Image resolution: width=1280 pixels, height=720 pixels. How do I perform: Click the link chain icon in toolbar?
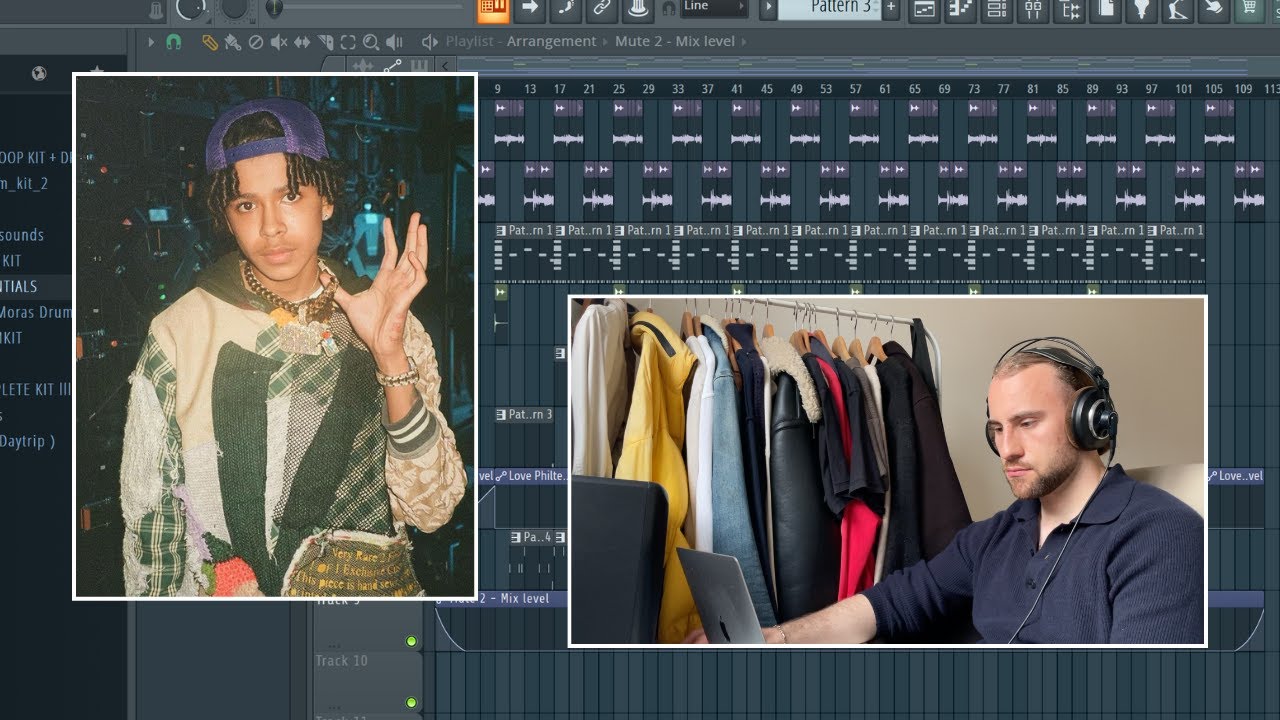[x=601, y=9]
